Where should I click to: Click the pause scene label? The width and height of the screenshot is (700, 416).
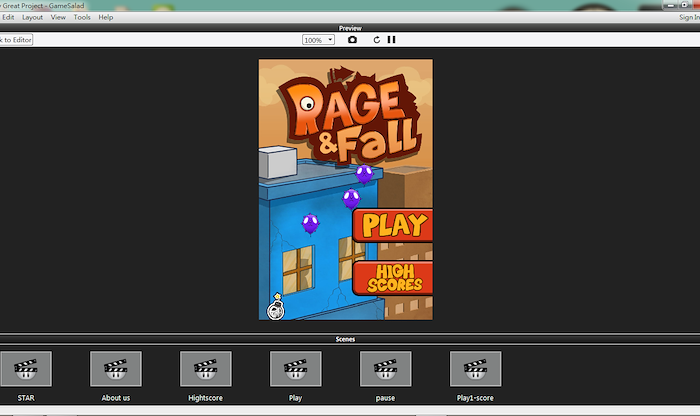[385, 398]
